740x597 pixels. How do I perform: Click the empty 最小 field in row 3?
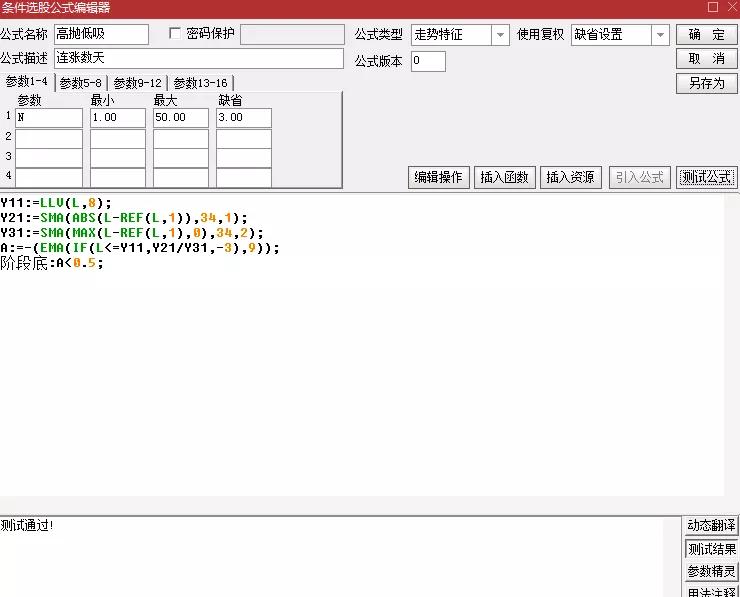[x=118, y=158]
